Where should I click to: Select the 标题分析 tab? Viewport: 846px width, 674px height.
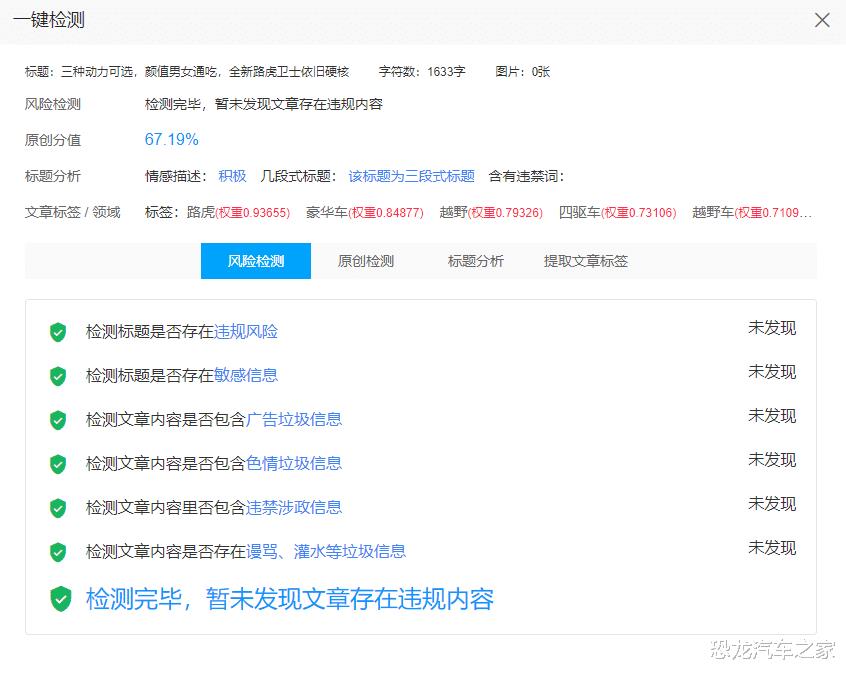pyautogui.click(x=475, y=261)
